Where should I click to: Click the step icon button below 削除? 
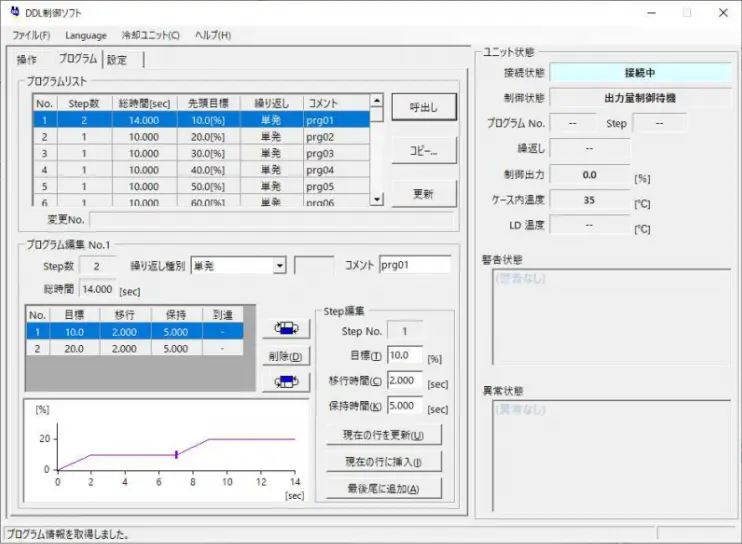coord(285,381)
